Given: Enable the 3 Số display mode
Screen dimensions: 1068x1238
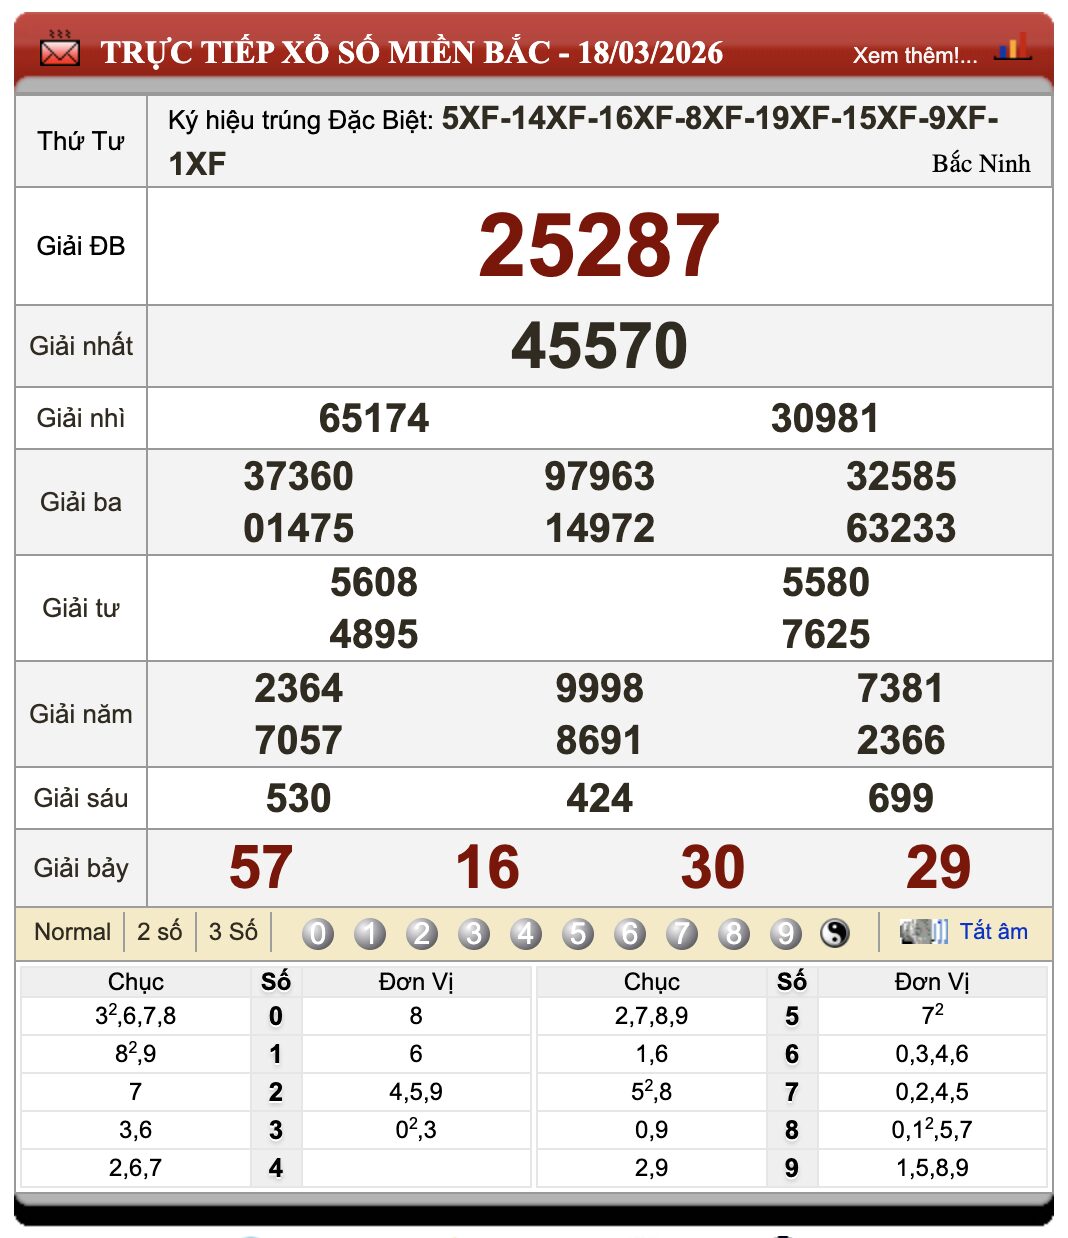Looking at the screenshot, I should [234, 930].
